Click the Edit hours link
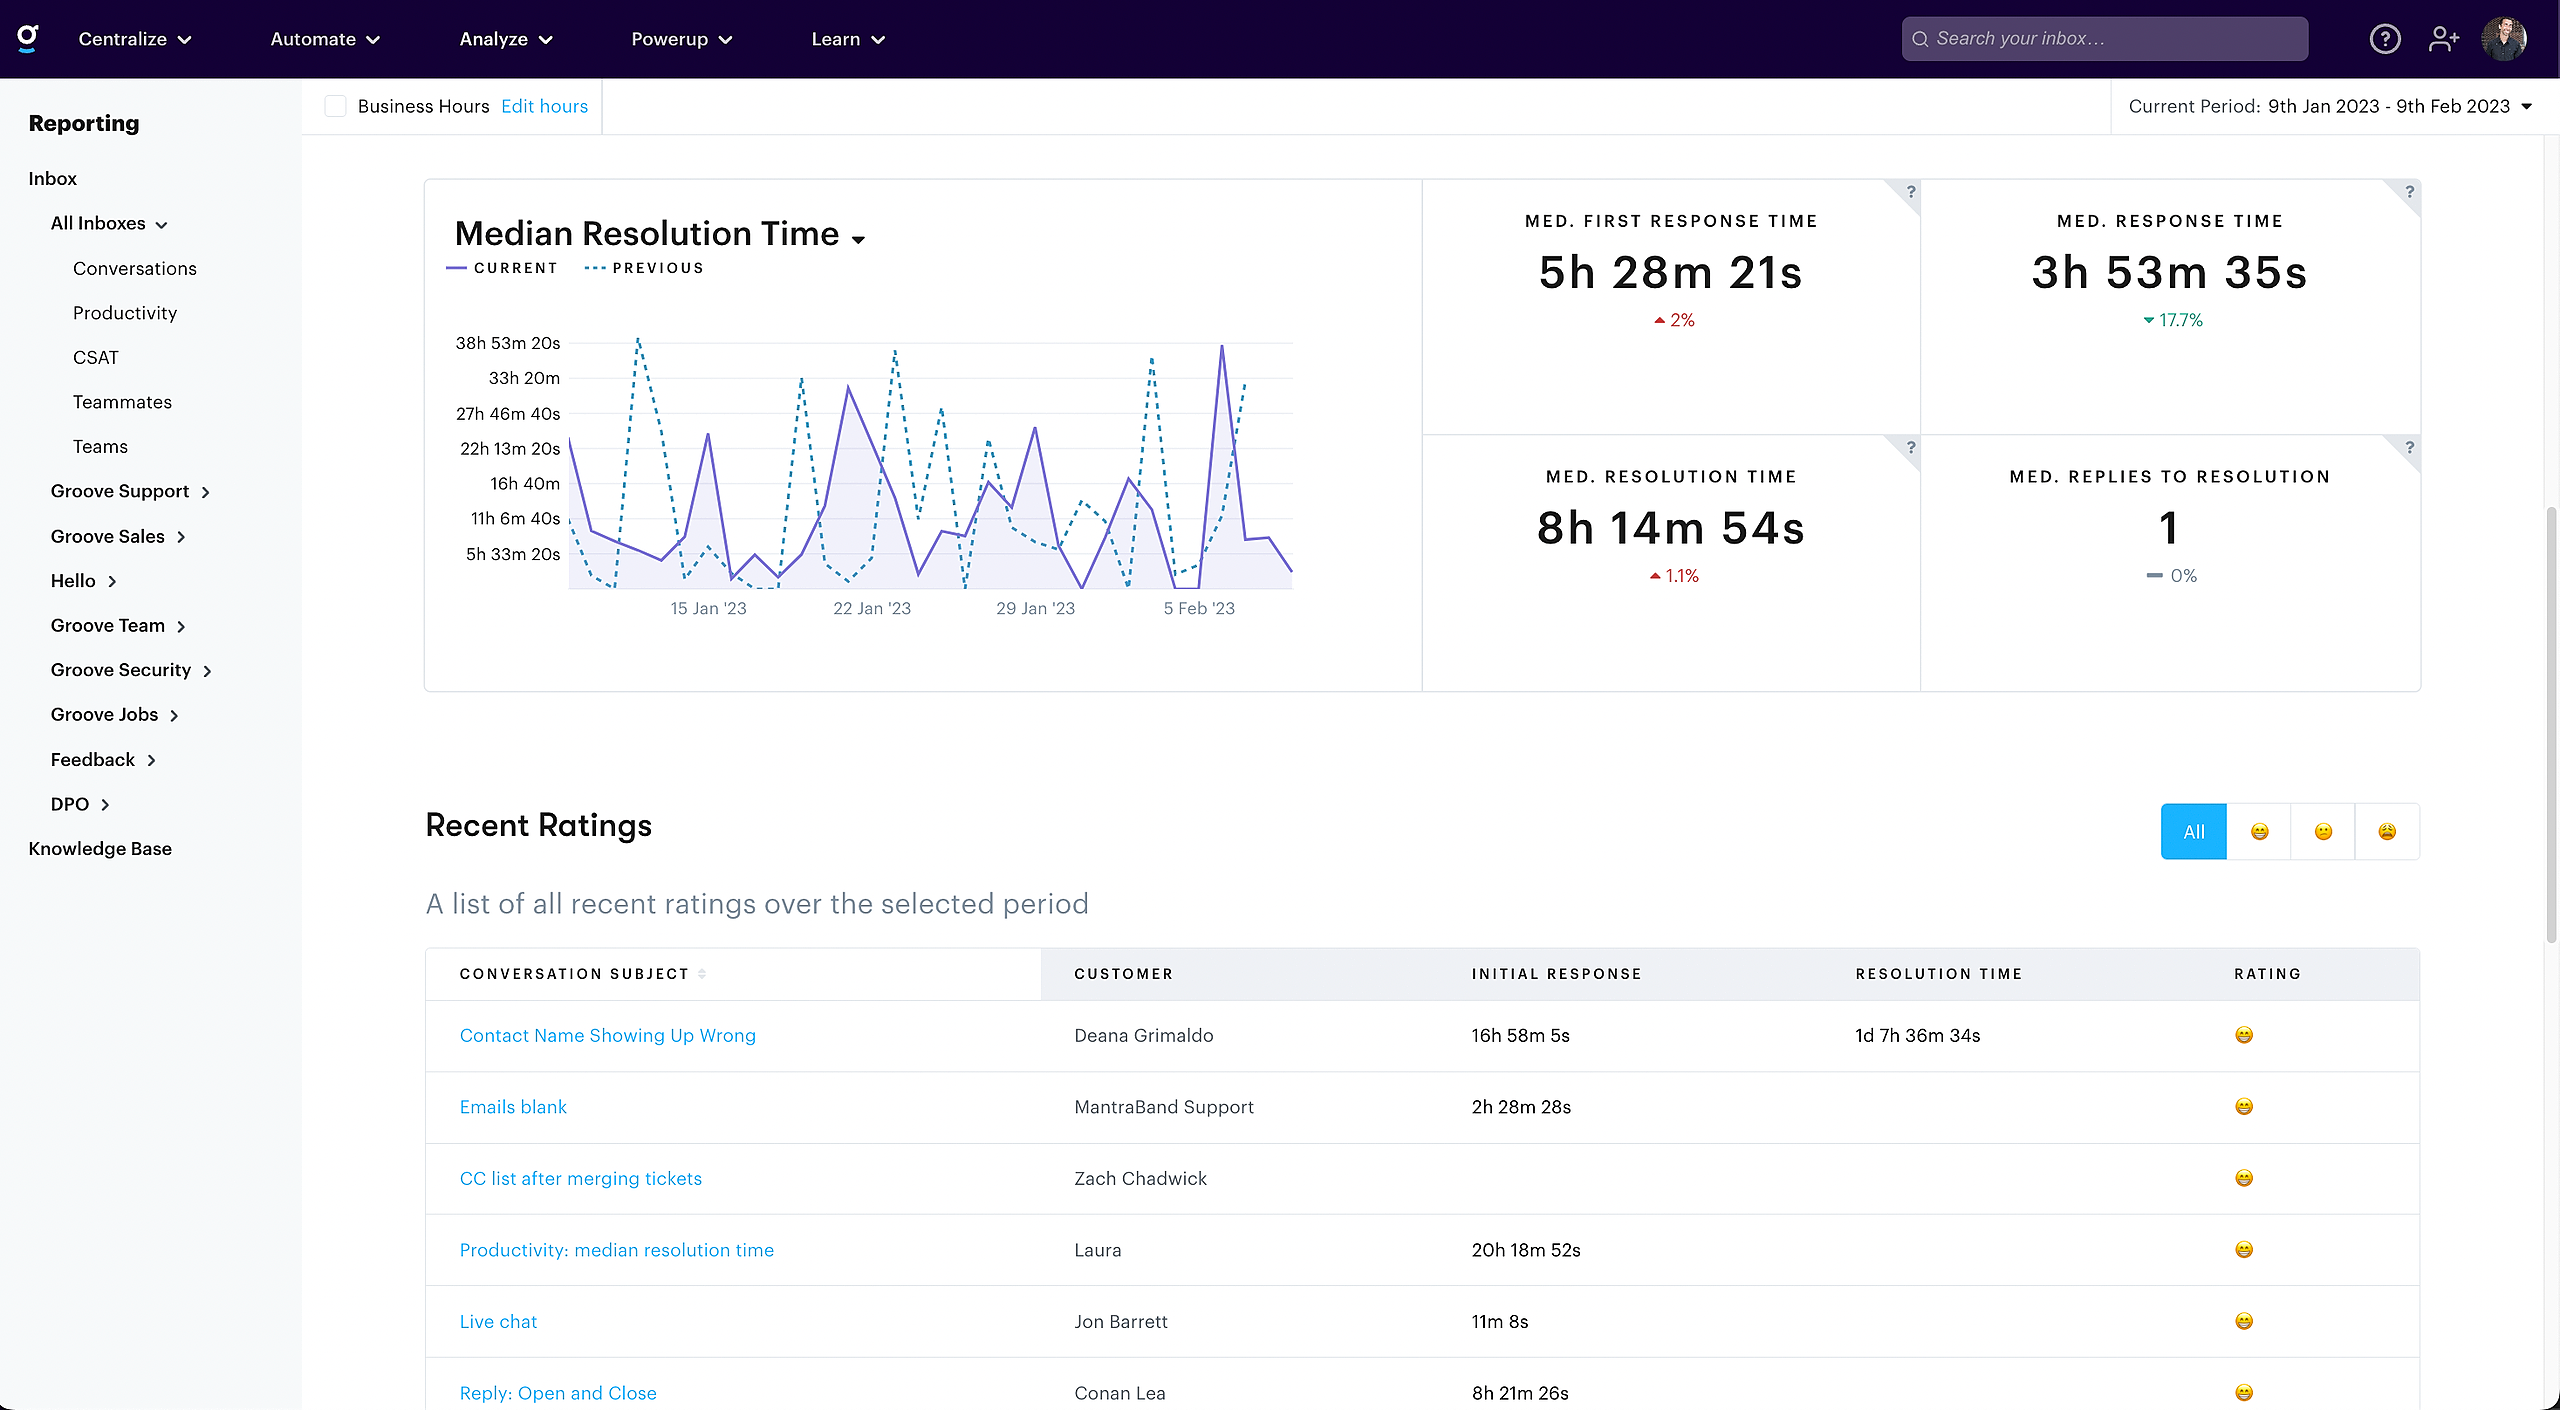This screenshot has width=2560, height=1410. [544, 106]
